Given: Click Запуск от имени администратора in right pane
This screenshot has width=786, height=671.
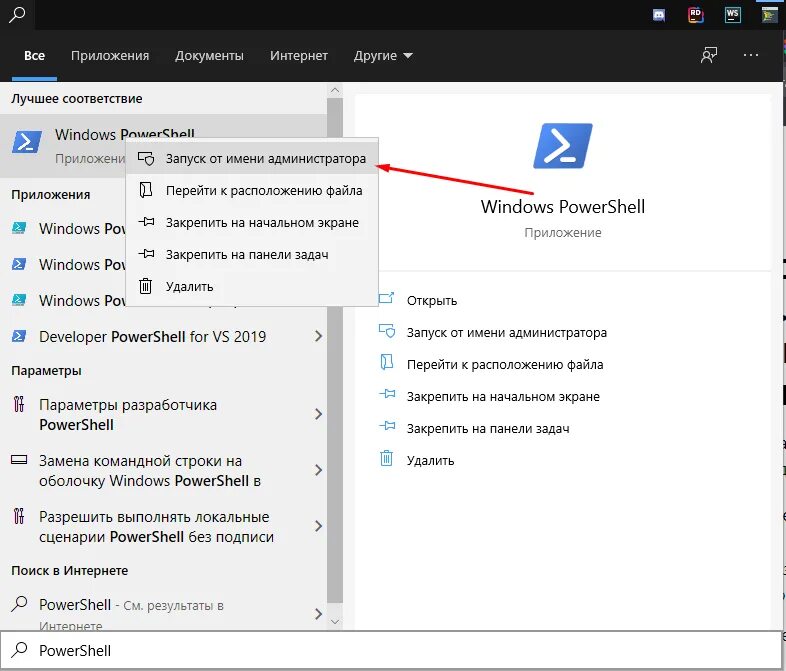Looking at the screenshot, I should (x=506, y=333).
